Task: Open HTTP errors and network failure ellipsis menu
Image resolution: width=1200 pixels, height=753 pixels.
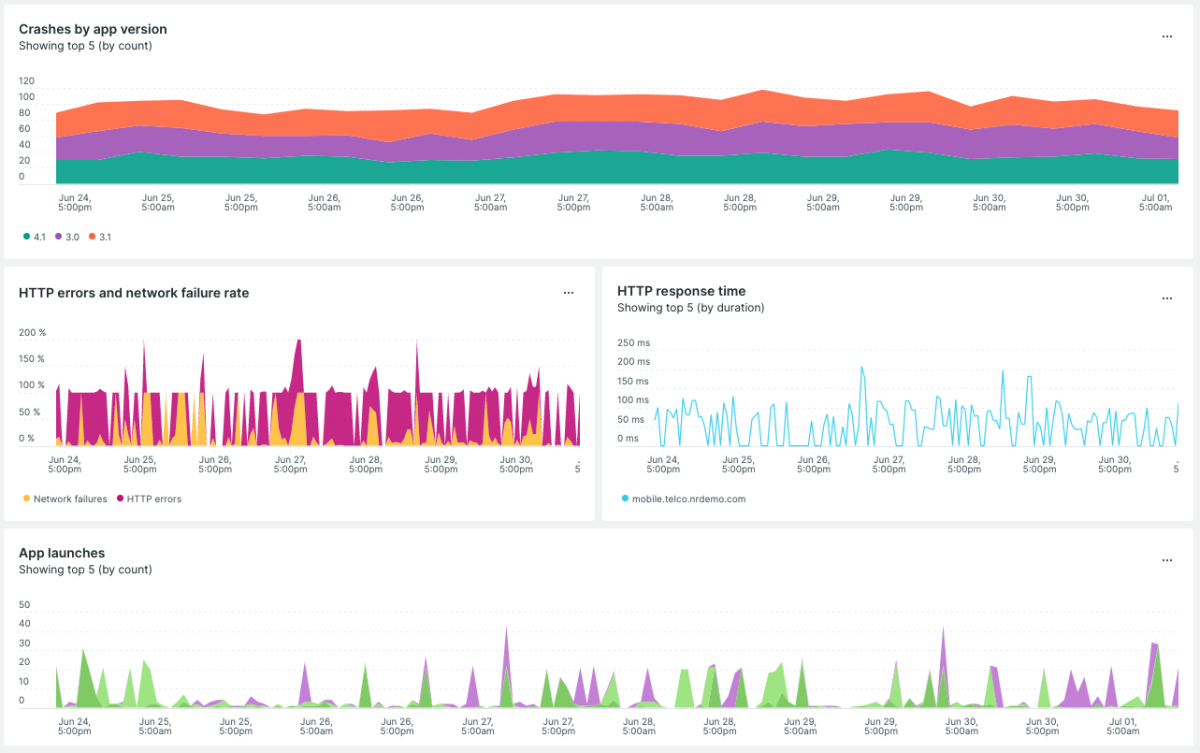Action: pyautogui.click(x=568, y=293)
